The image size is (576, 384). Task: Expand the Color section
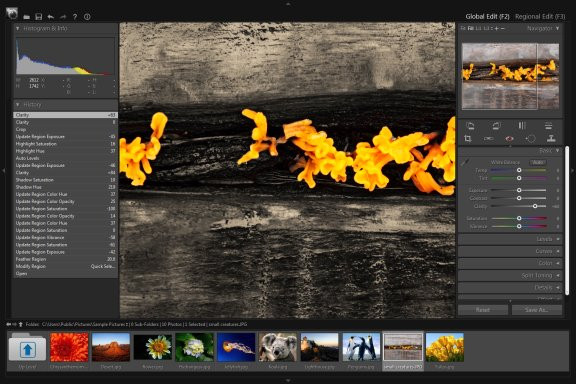coord(510,263)
